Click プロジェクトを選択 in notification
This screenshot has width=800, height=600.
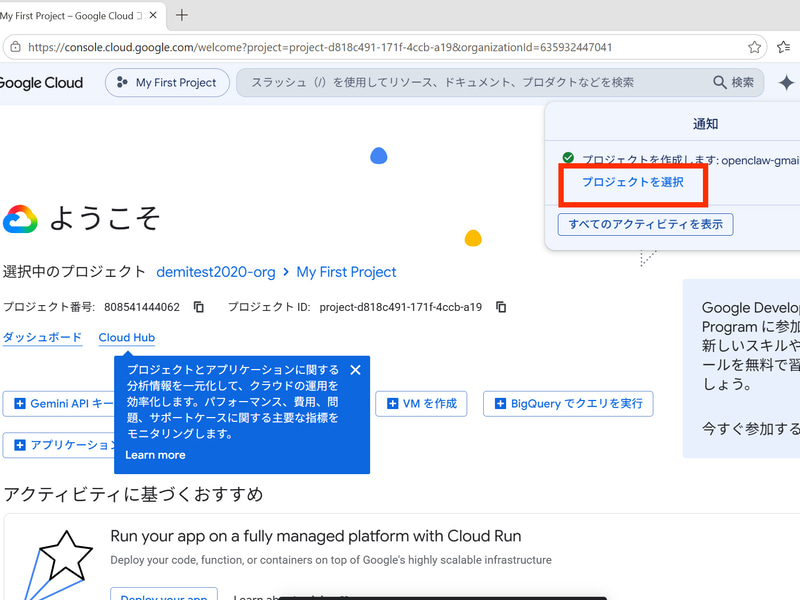(633, 182)
